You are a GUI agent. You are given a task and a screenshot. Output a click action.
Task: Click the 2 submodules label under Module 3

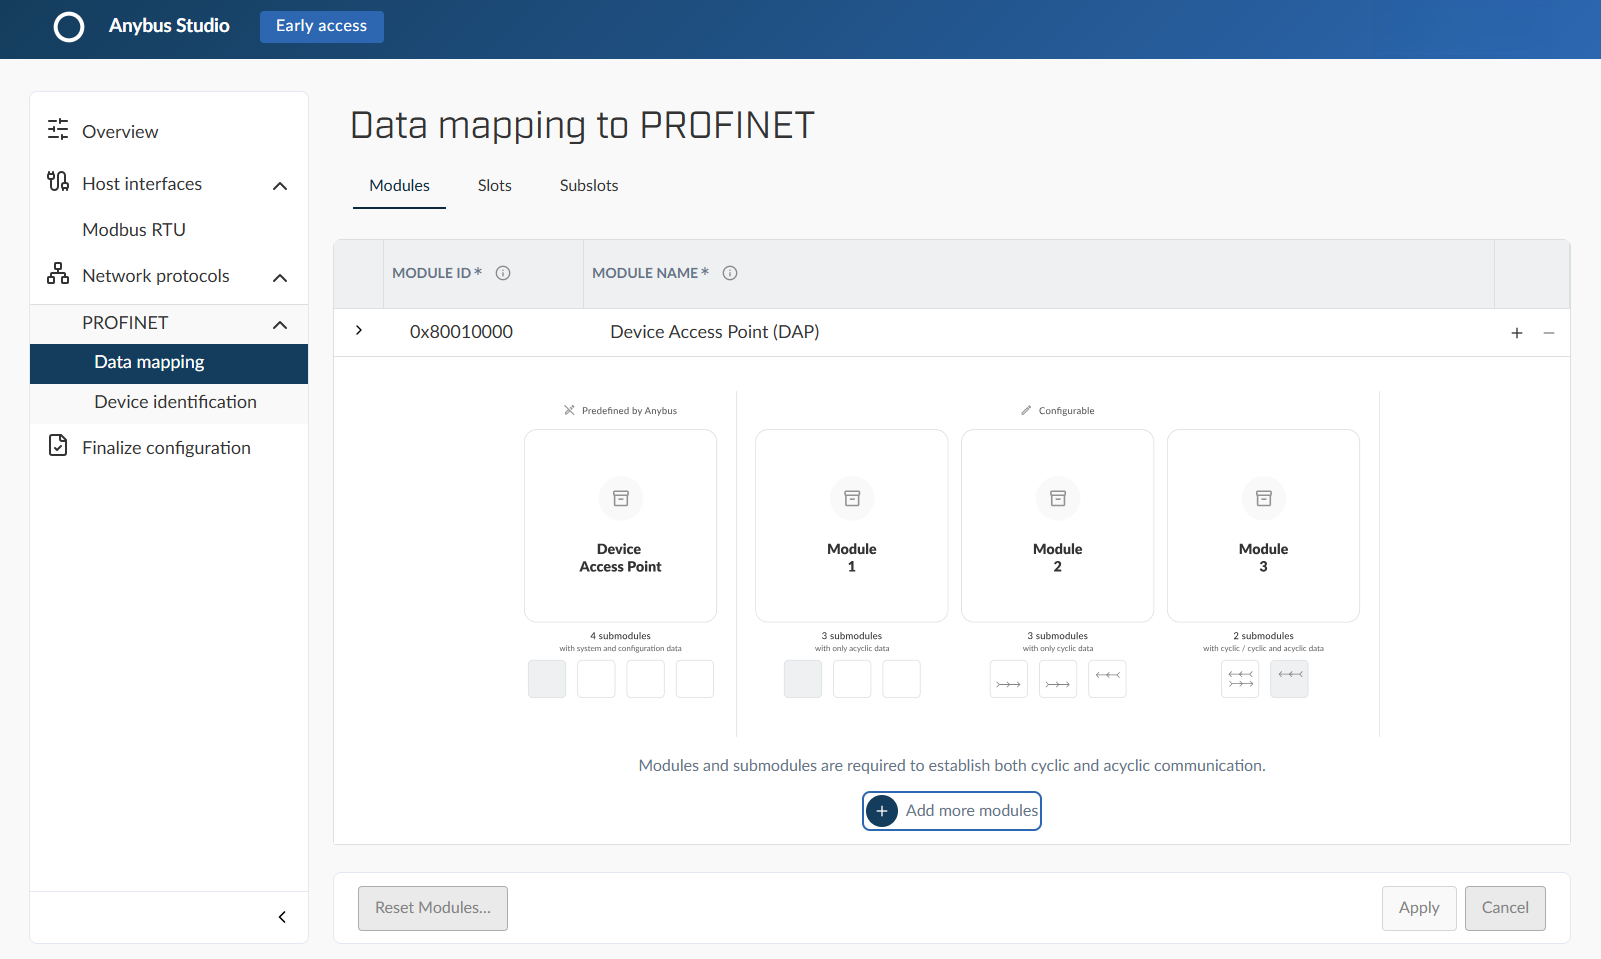coord(1264,636)
